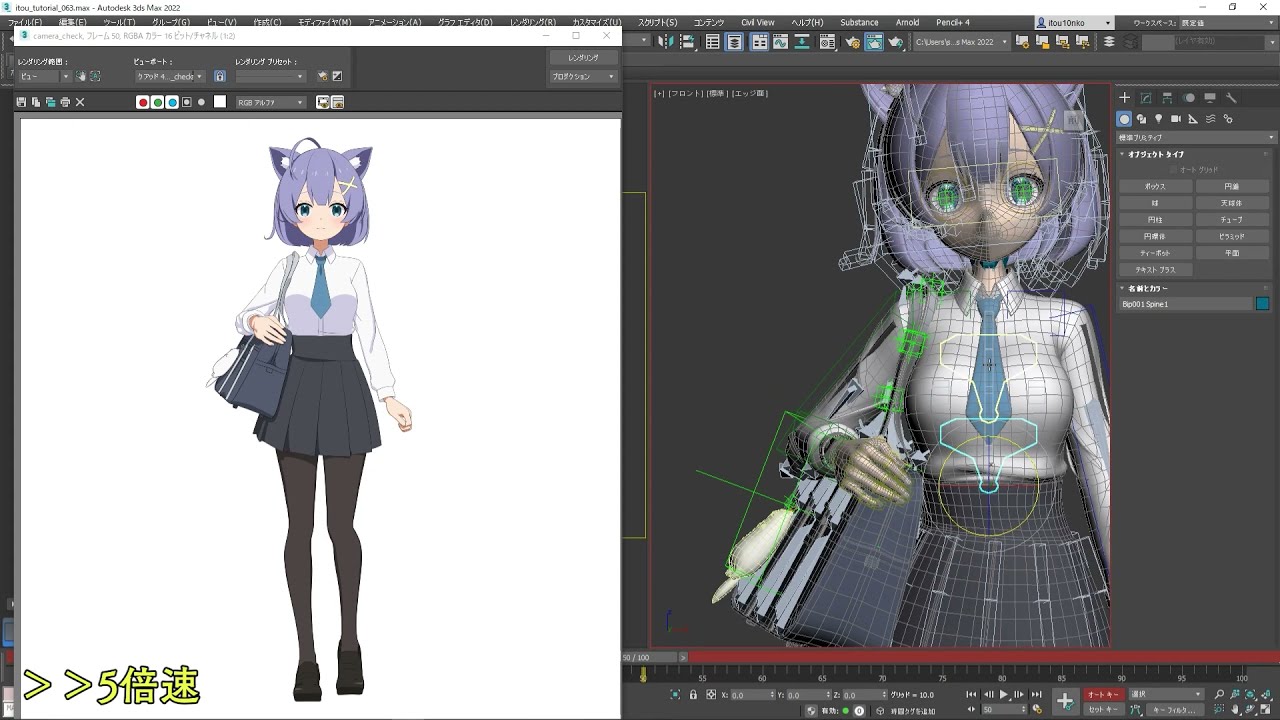
Task: Toggle the blue channel display
Action: tap(172, 102)
